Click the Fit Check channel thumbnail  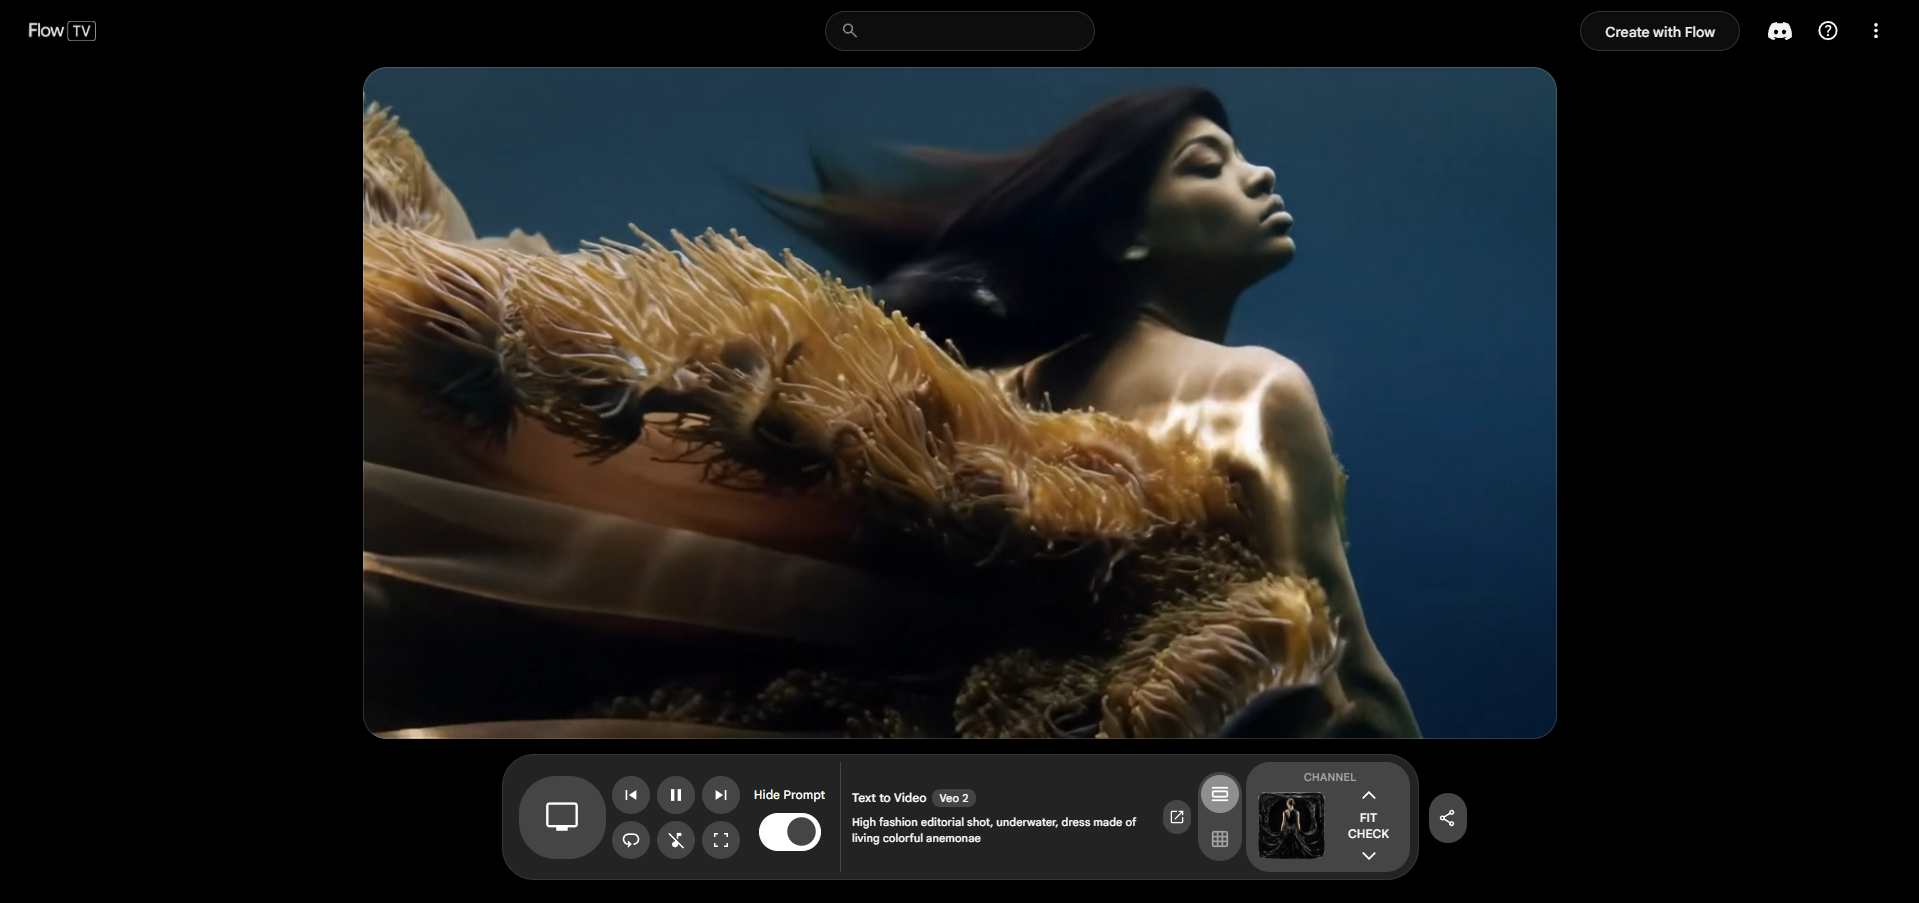1291,826
